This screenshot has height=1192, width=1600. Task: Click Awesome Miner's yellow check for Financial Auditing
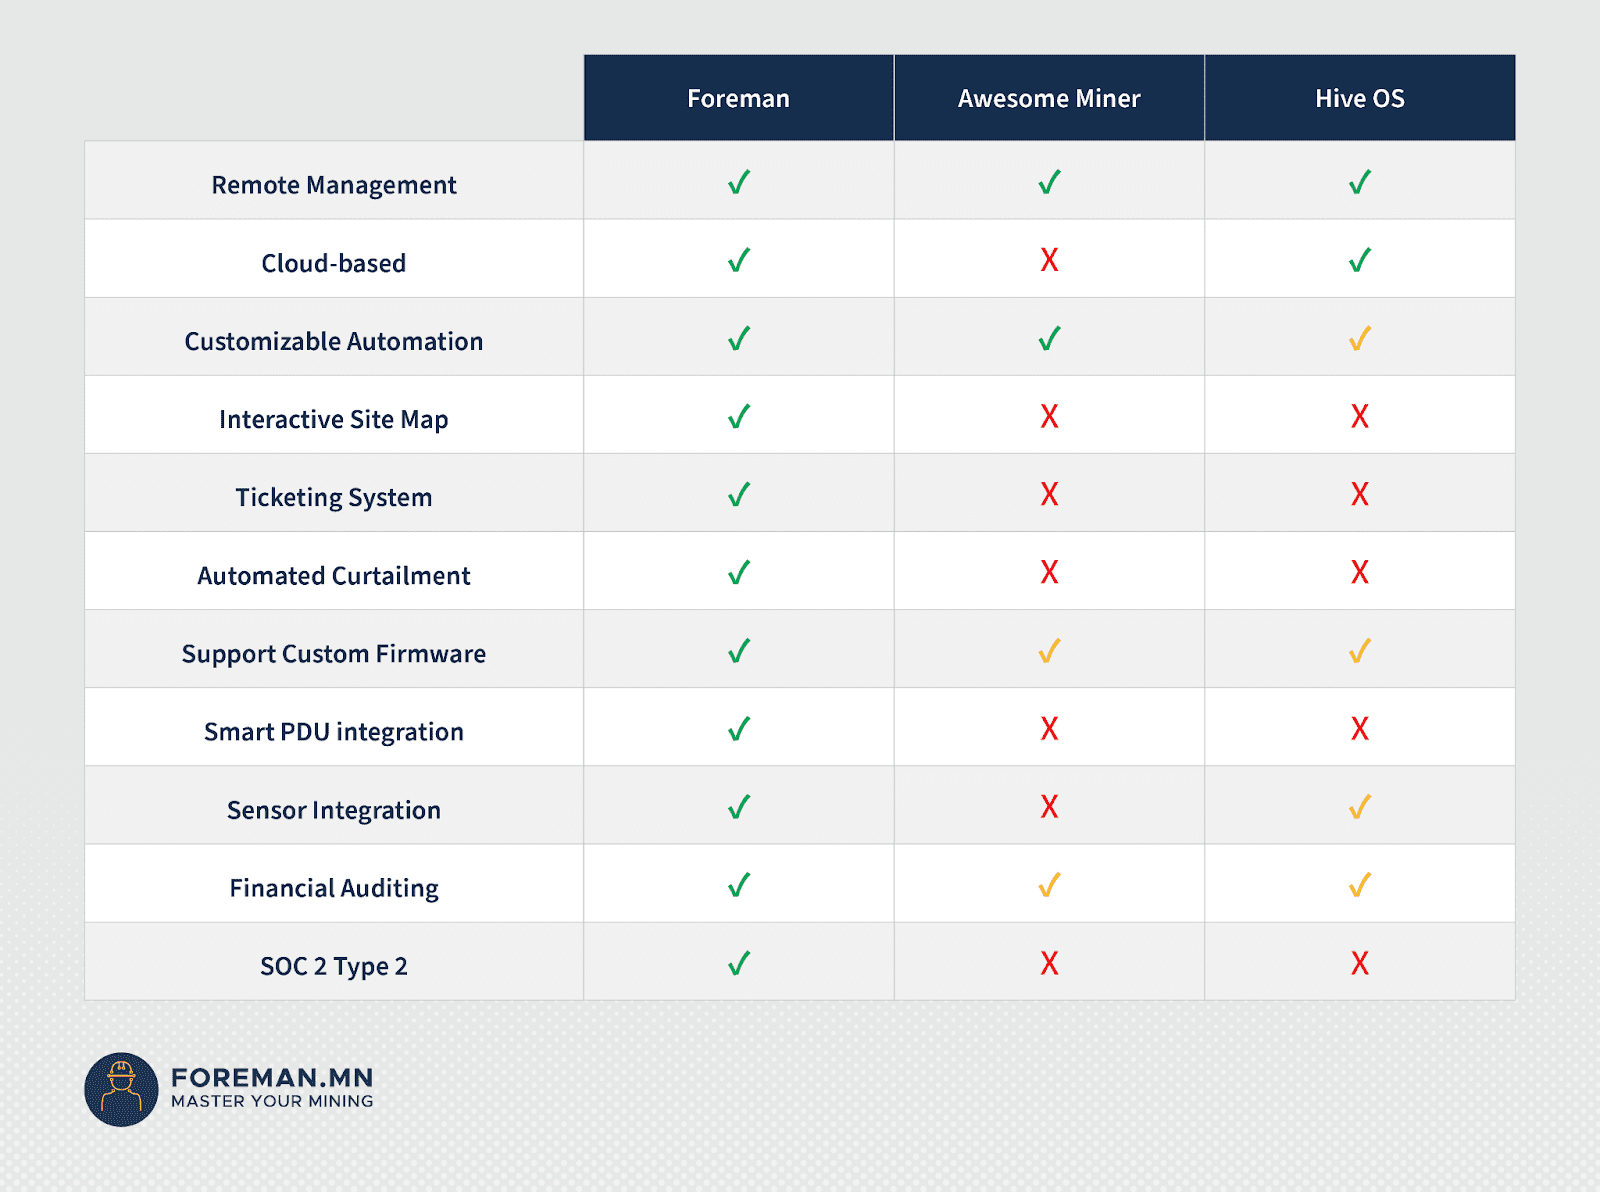tap(1049, 885)
